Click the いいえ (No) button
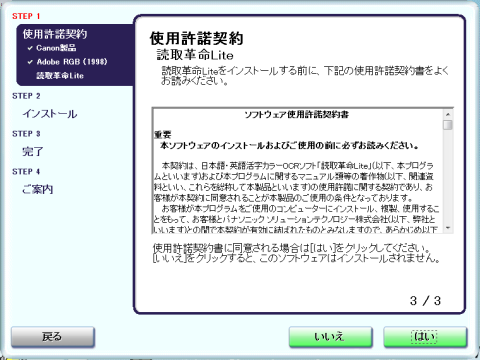Viewport: 480px width, 360px height. tap(330, 337)
